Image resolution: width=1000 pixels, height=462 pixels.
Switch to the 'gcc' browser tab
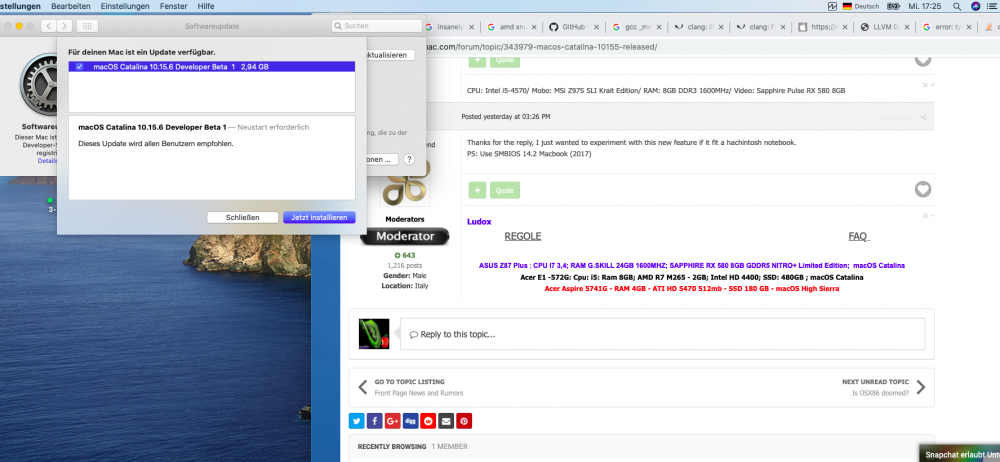(637, 27)
